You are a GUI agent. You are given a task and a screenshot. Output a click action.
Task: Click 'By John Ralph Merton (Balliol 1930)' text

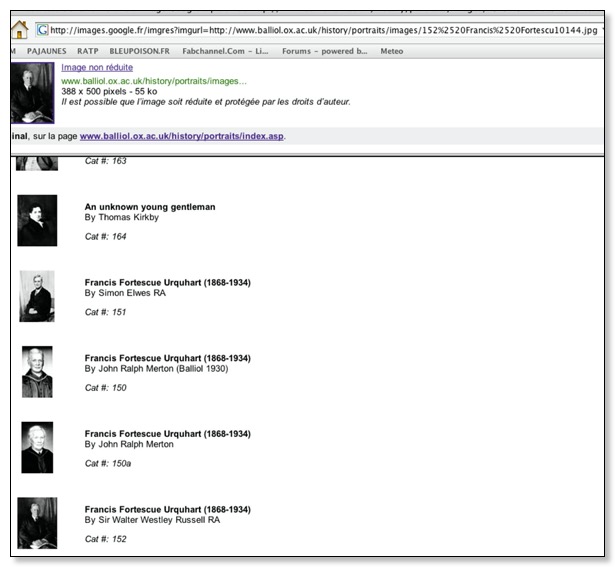[156, 369]
